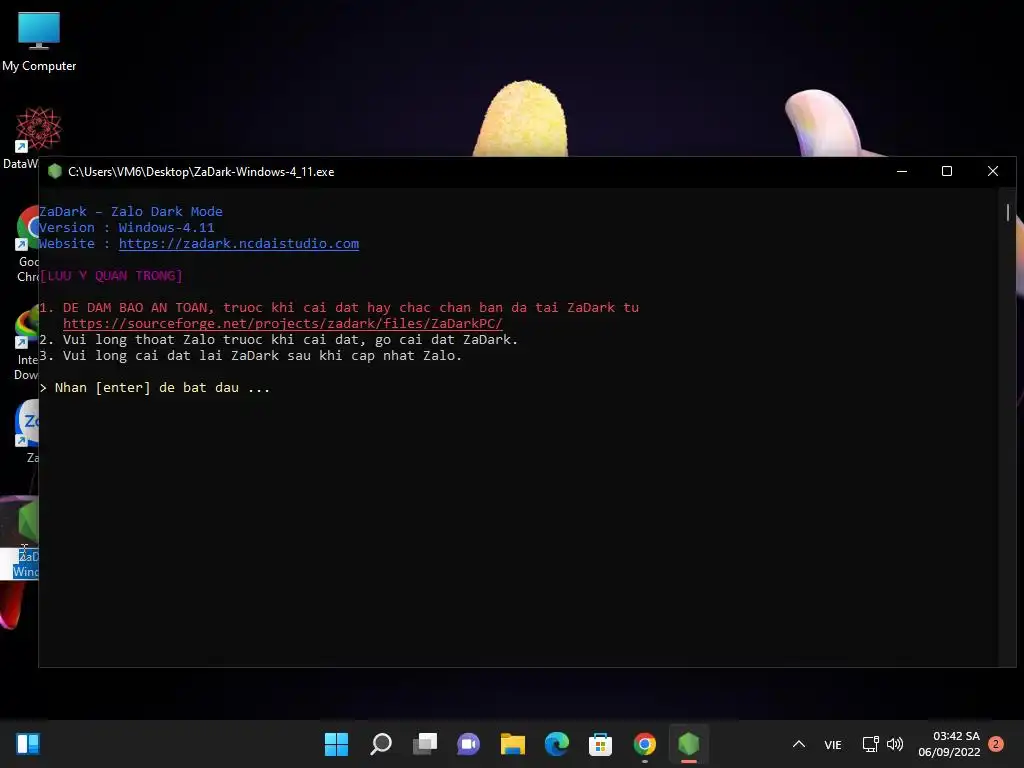Open the notification badge showing 2
The height and width of the screenshot is (768, 1024).
(996, 744)
